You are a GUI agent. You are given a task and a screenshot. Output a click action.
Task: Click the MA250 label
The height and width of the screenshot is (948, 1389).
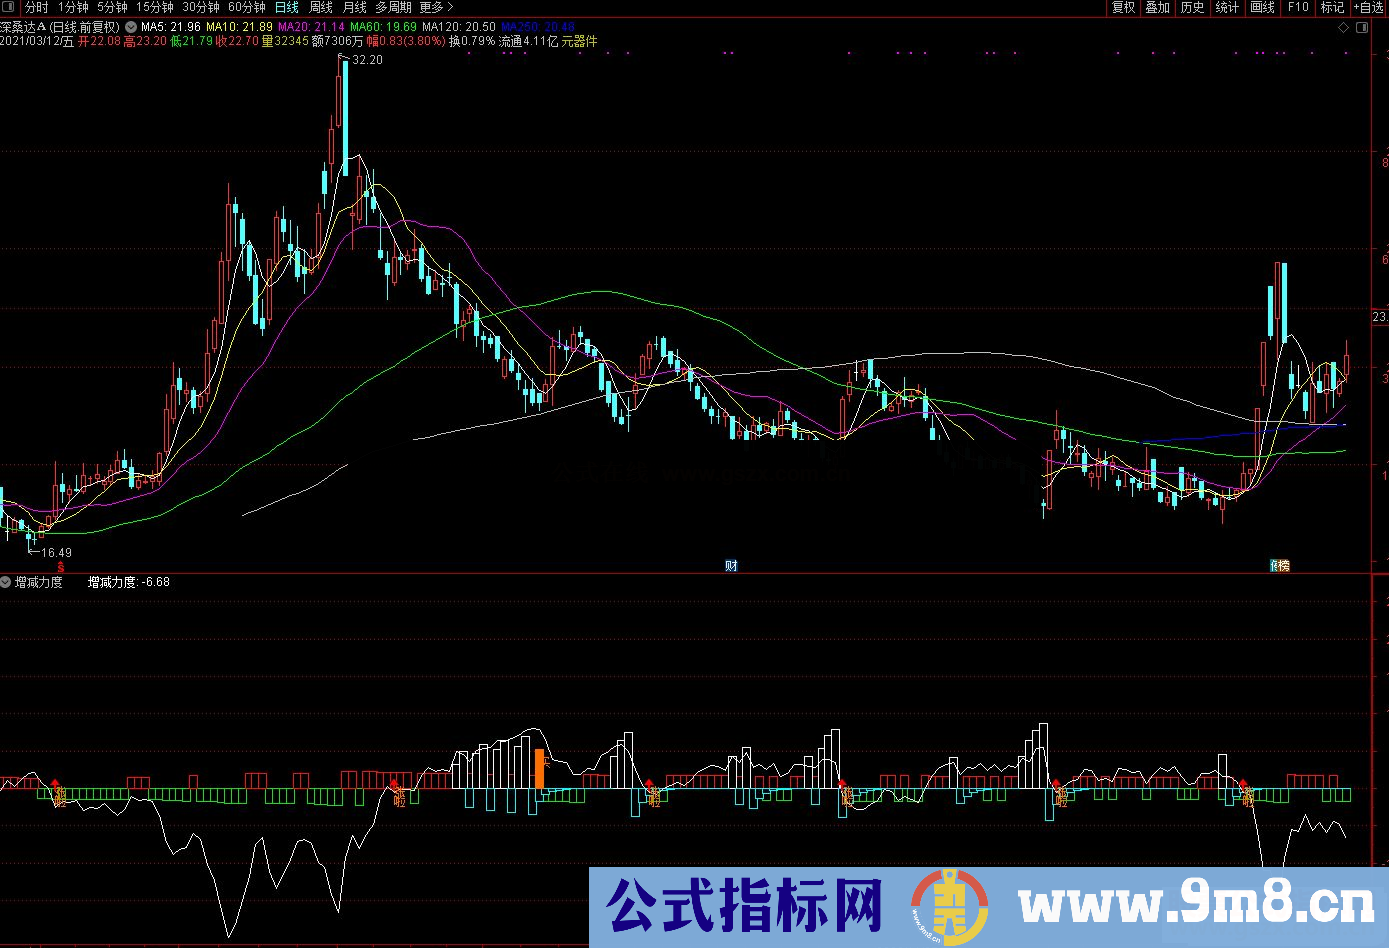pyautogui.click(x=538, y=27)
